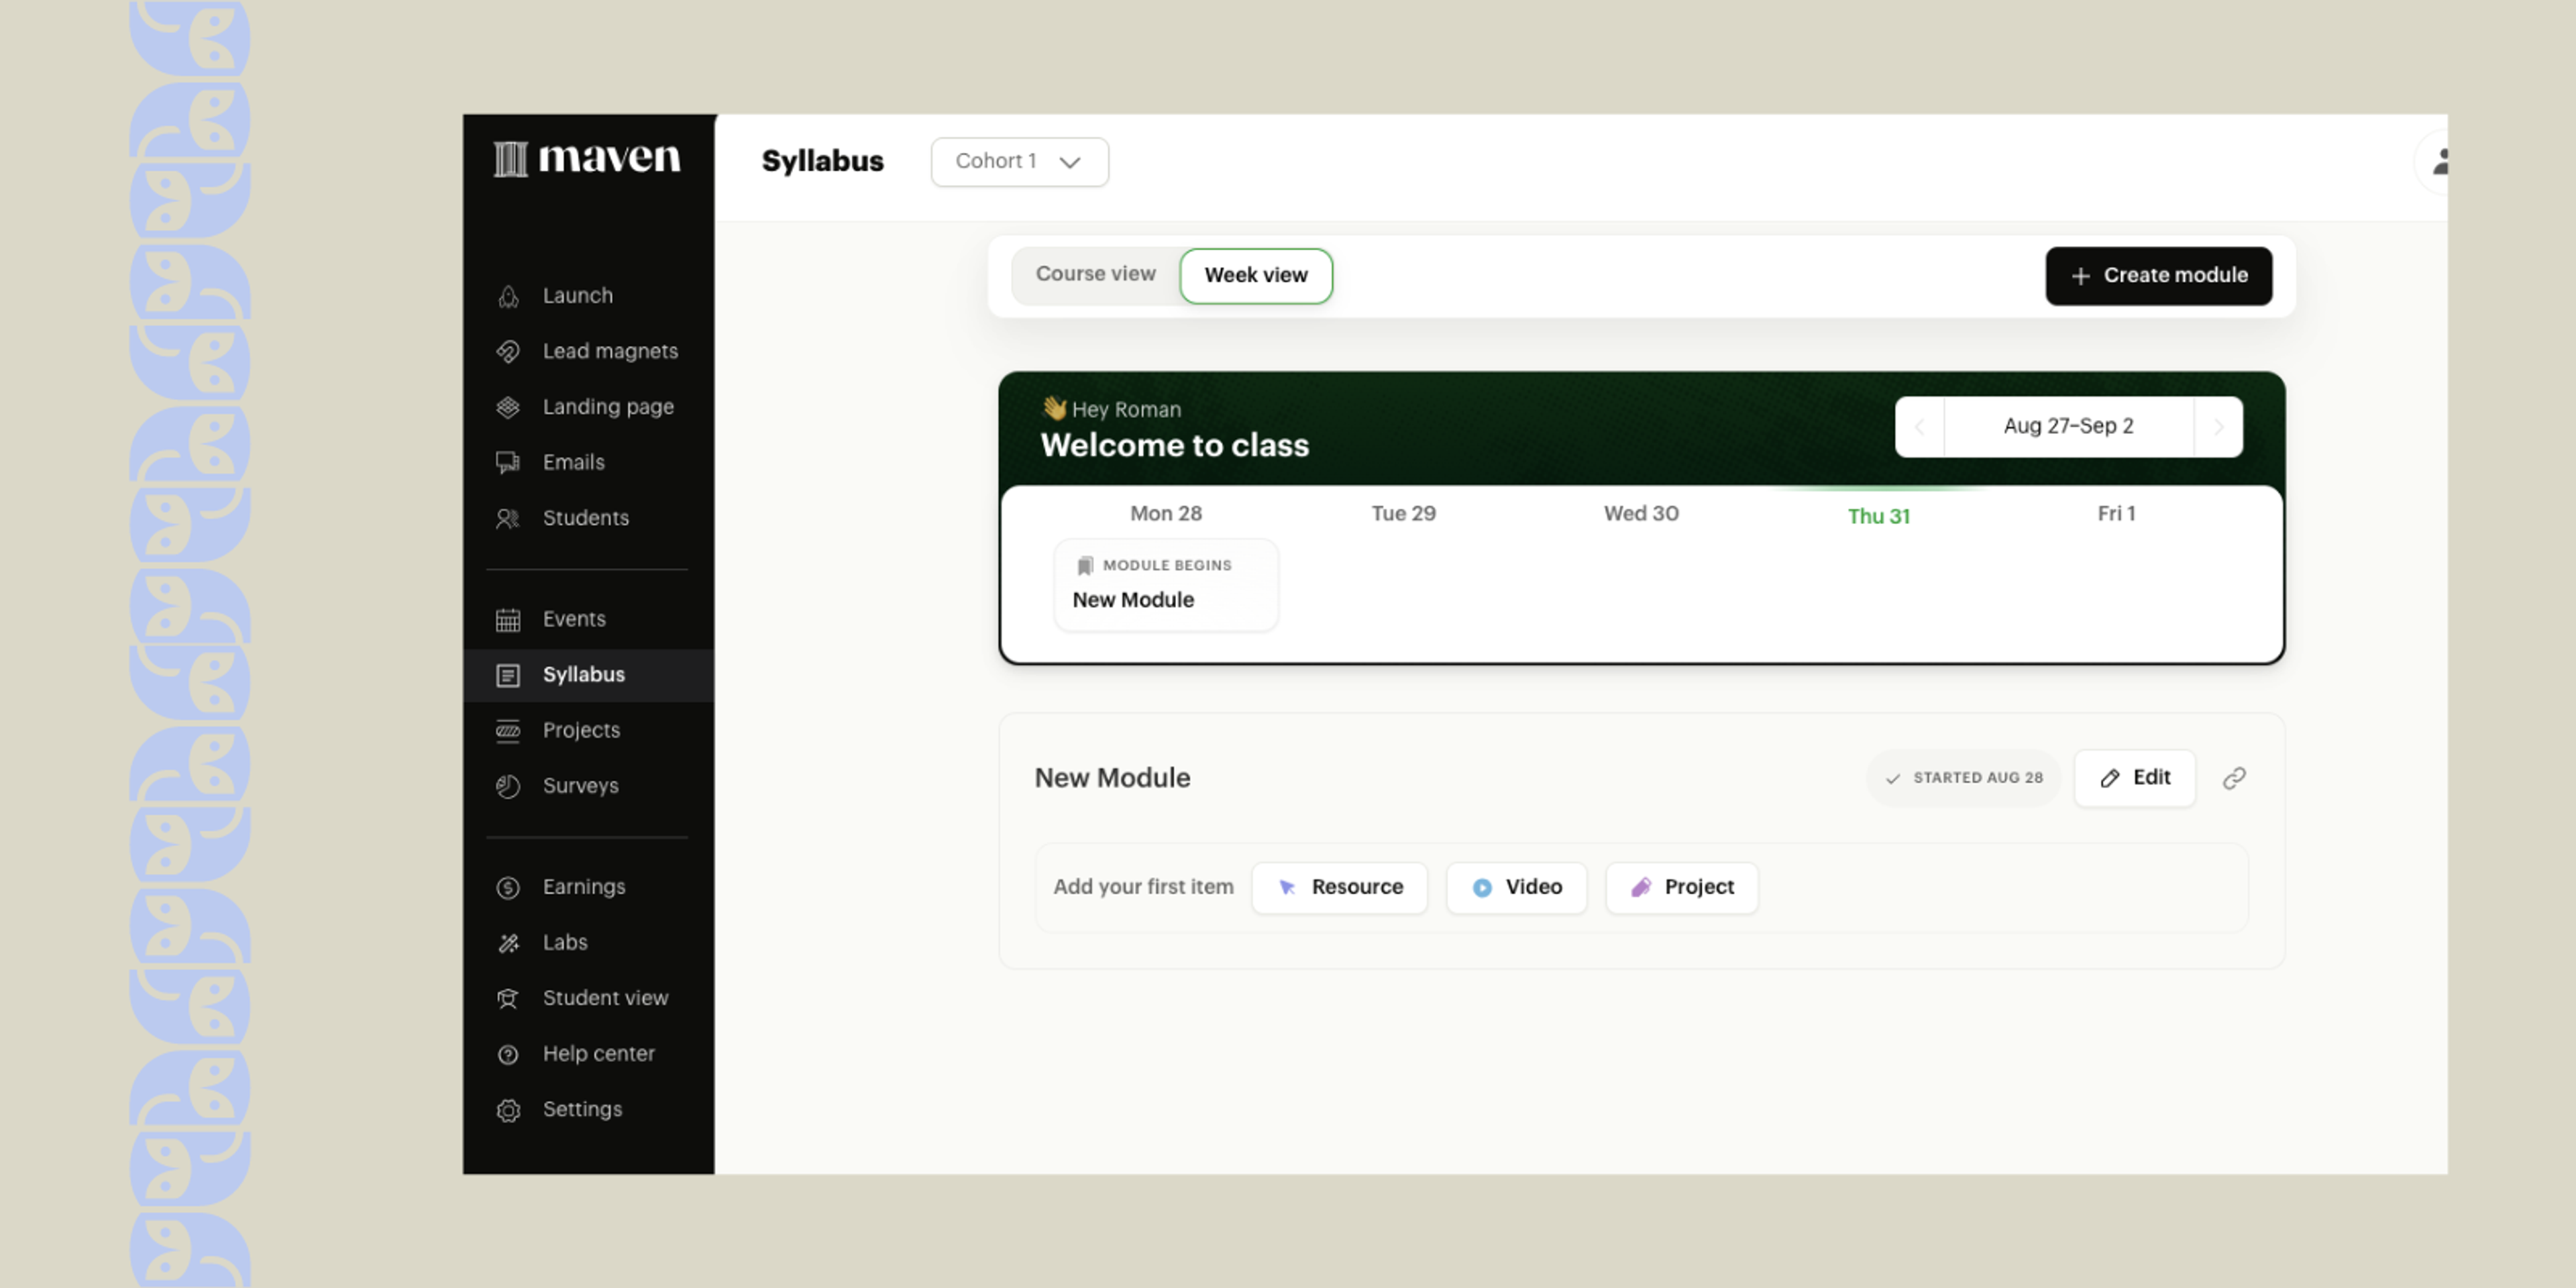2576x1288 pixels.
Task: Click the Student view graduate icon
Action: [508, 999]
